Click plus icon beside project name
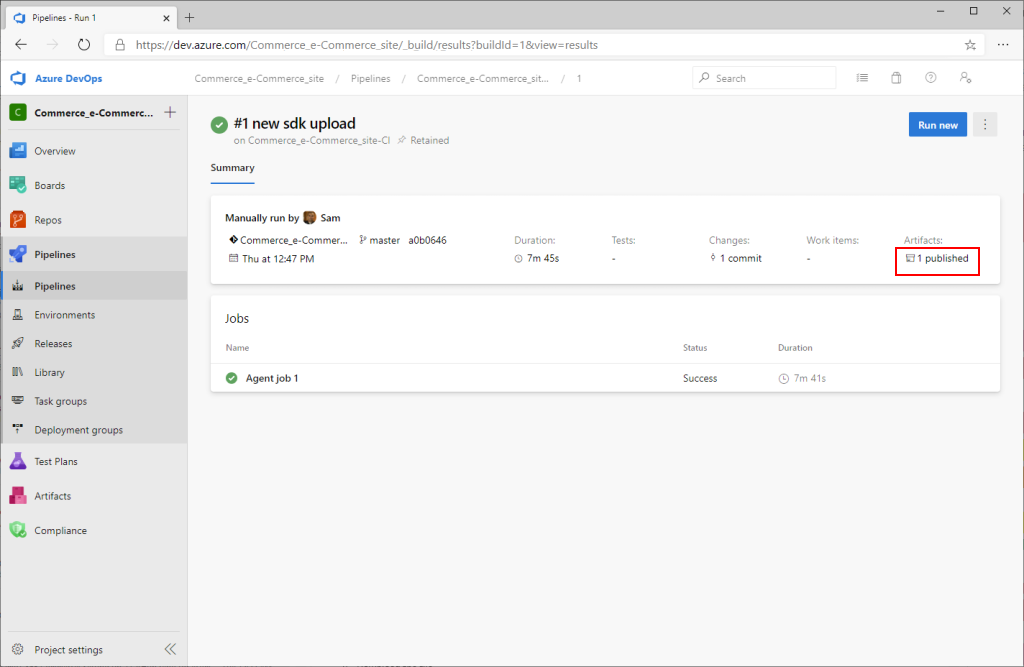 pyautogui.click(x=170, y=112)
